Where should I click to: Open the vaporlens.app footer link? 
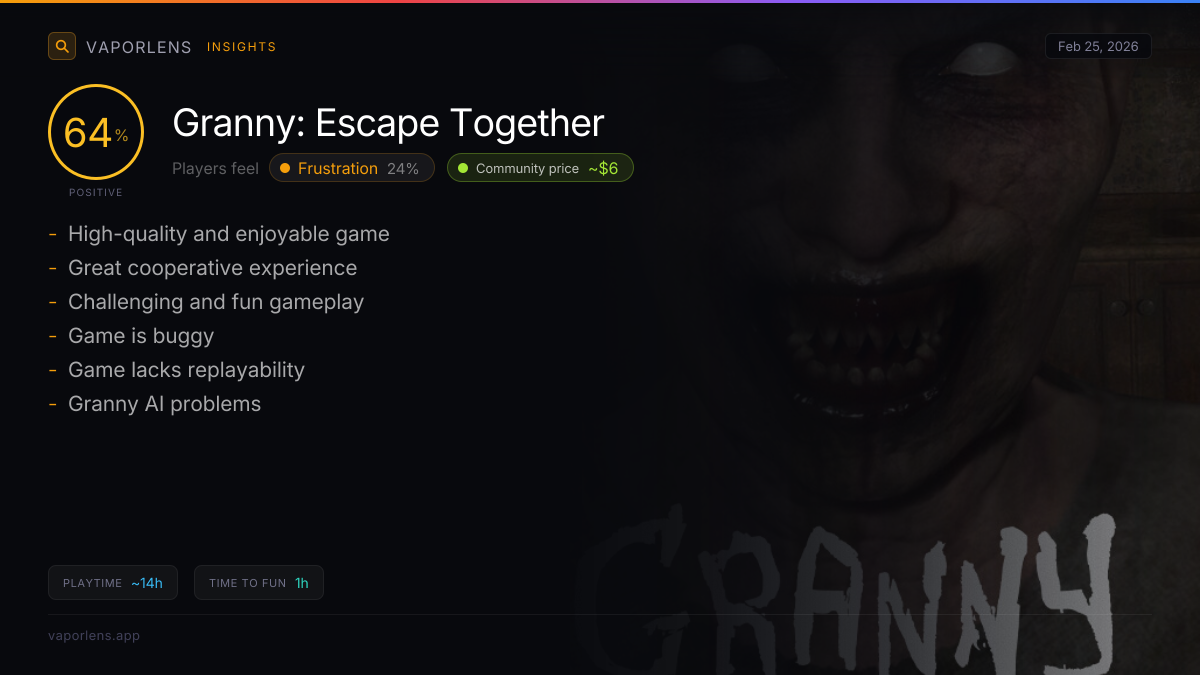[x=94, y=635]
